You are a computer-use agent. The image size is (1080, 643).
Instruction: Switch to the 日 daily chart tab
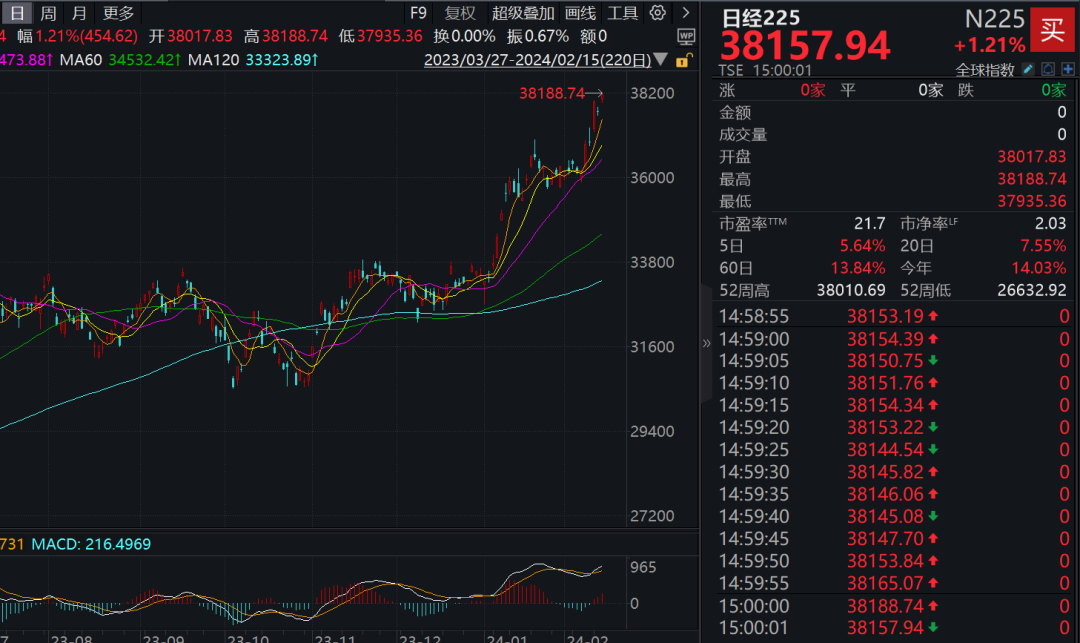click(x=17, y=12)
